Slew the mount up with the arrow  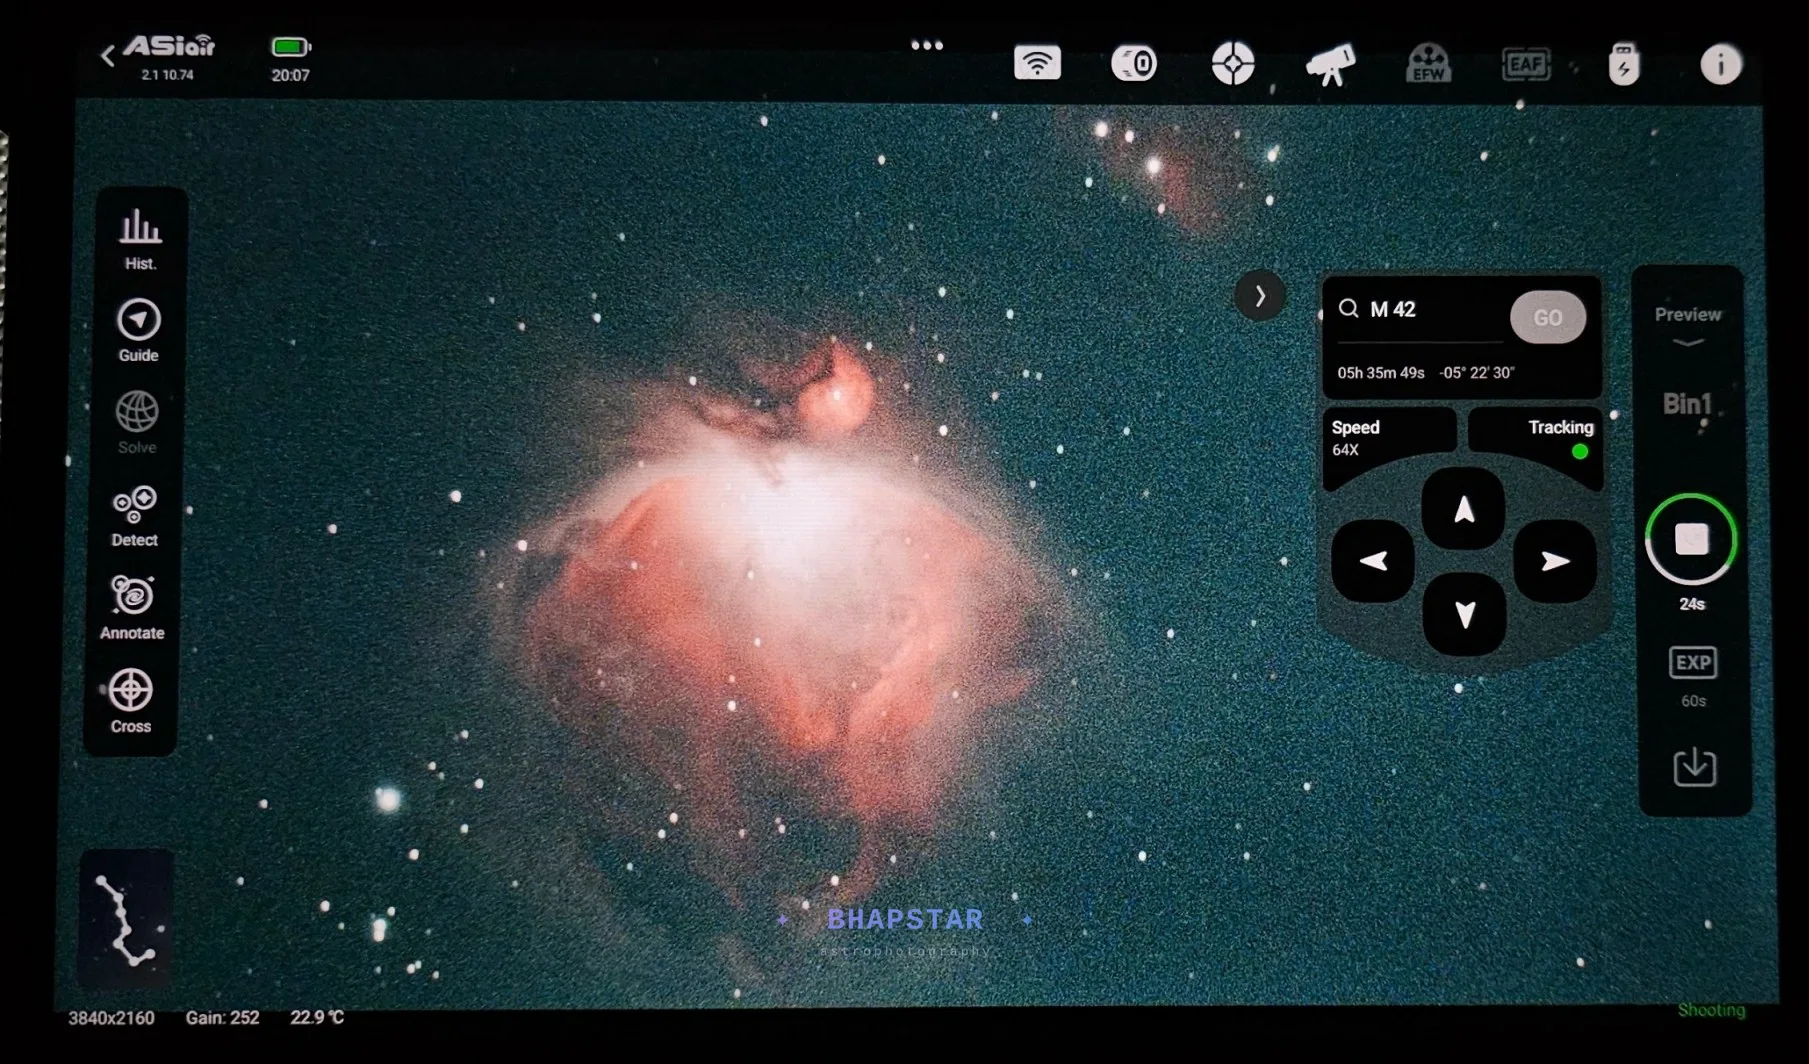[x=1464, y=509]
